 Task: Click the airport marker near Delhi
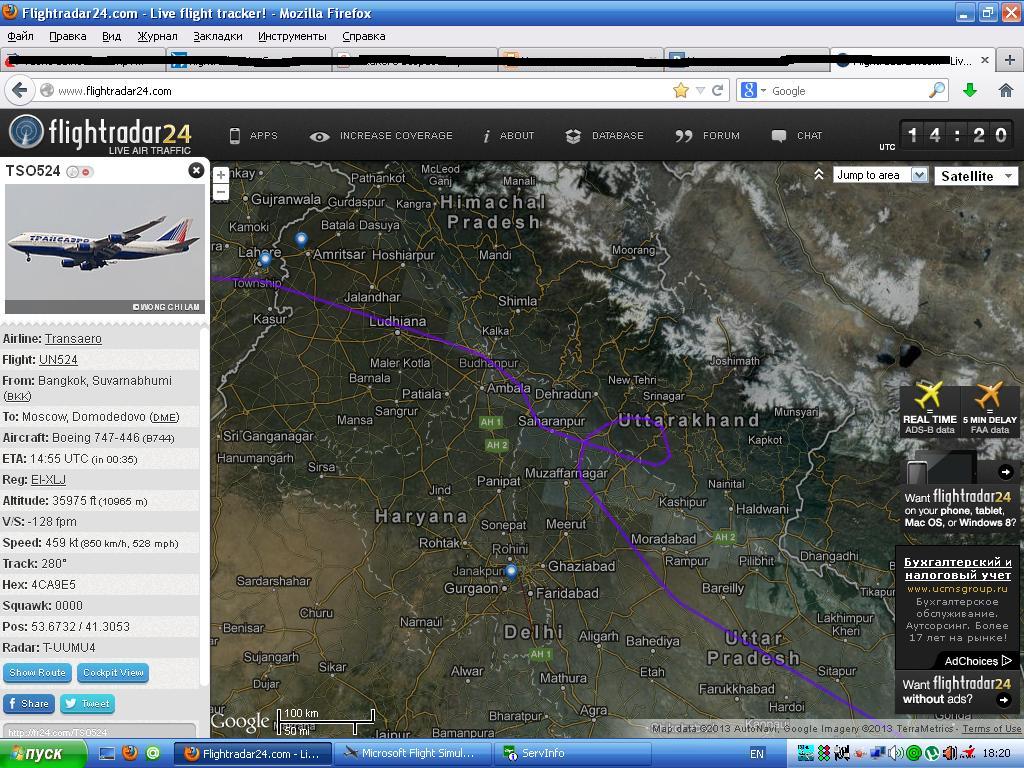tap(511, 572)
